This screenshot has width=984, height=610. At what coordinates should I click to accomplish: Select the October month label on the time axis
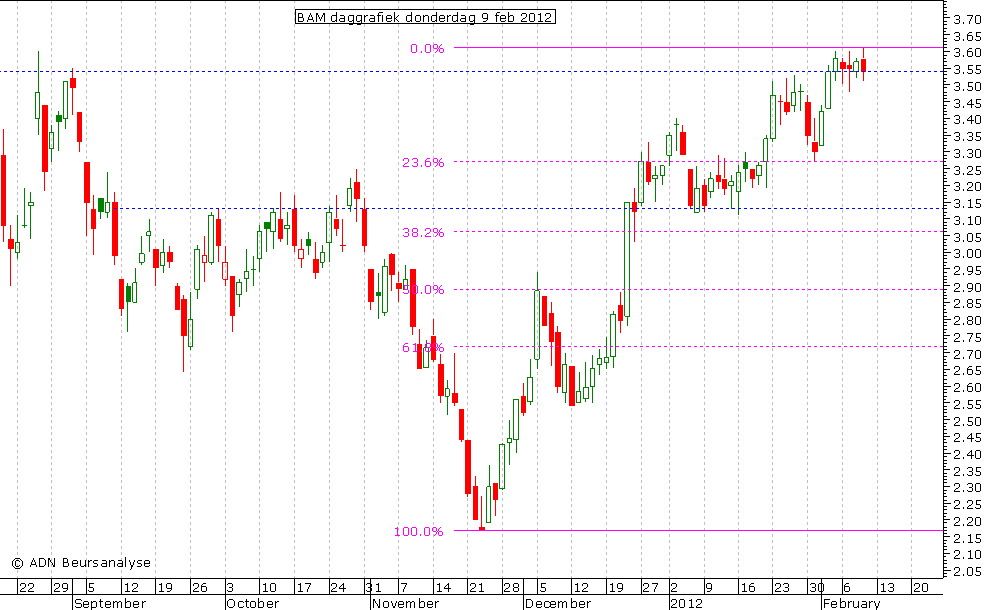252,603
